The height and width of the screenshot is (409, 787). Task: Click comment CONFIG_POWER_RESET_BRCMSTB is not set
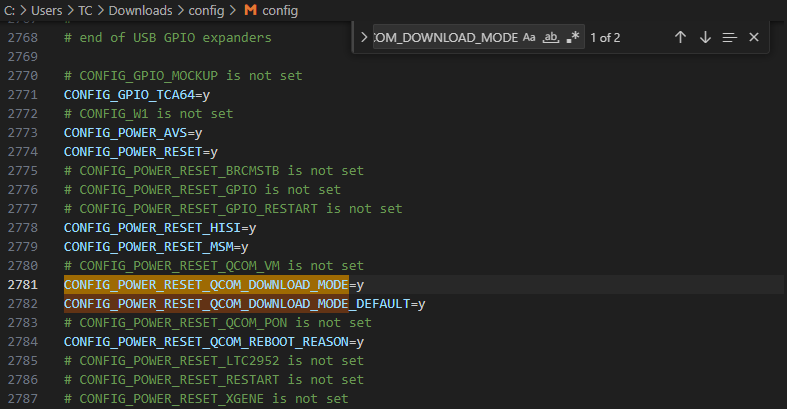point(214,171)
